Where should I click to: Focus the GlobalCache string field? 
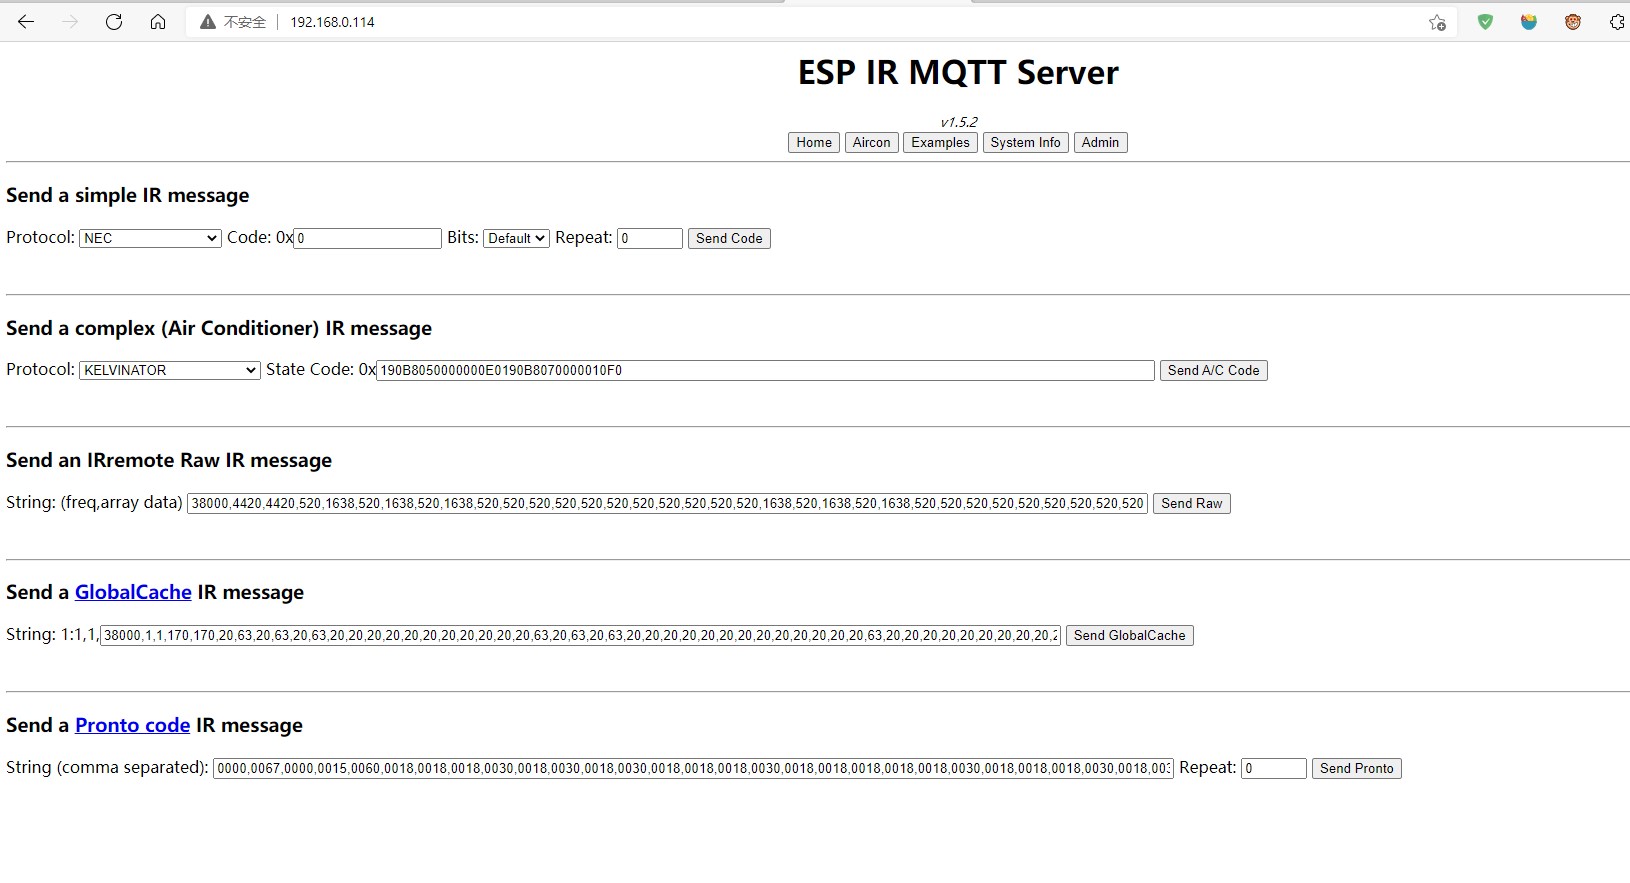pos(580,635)
